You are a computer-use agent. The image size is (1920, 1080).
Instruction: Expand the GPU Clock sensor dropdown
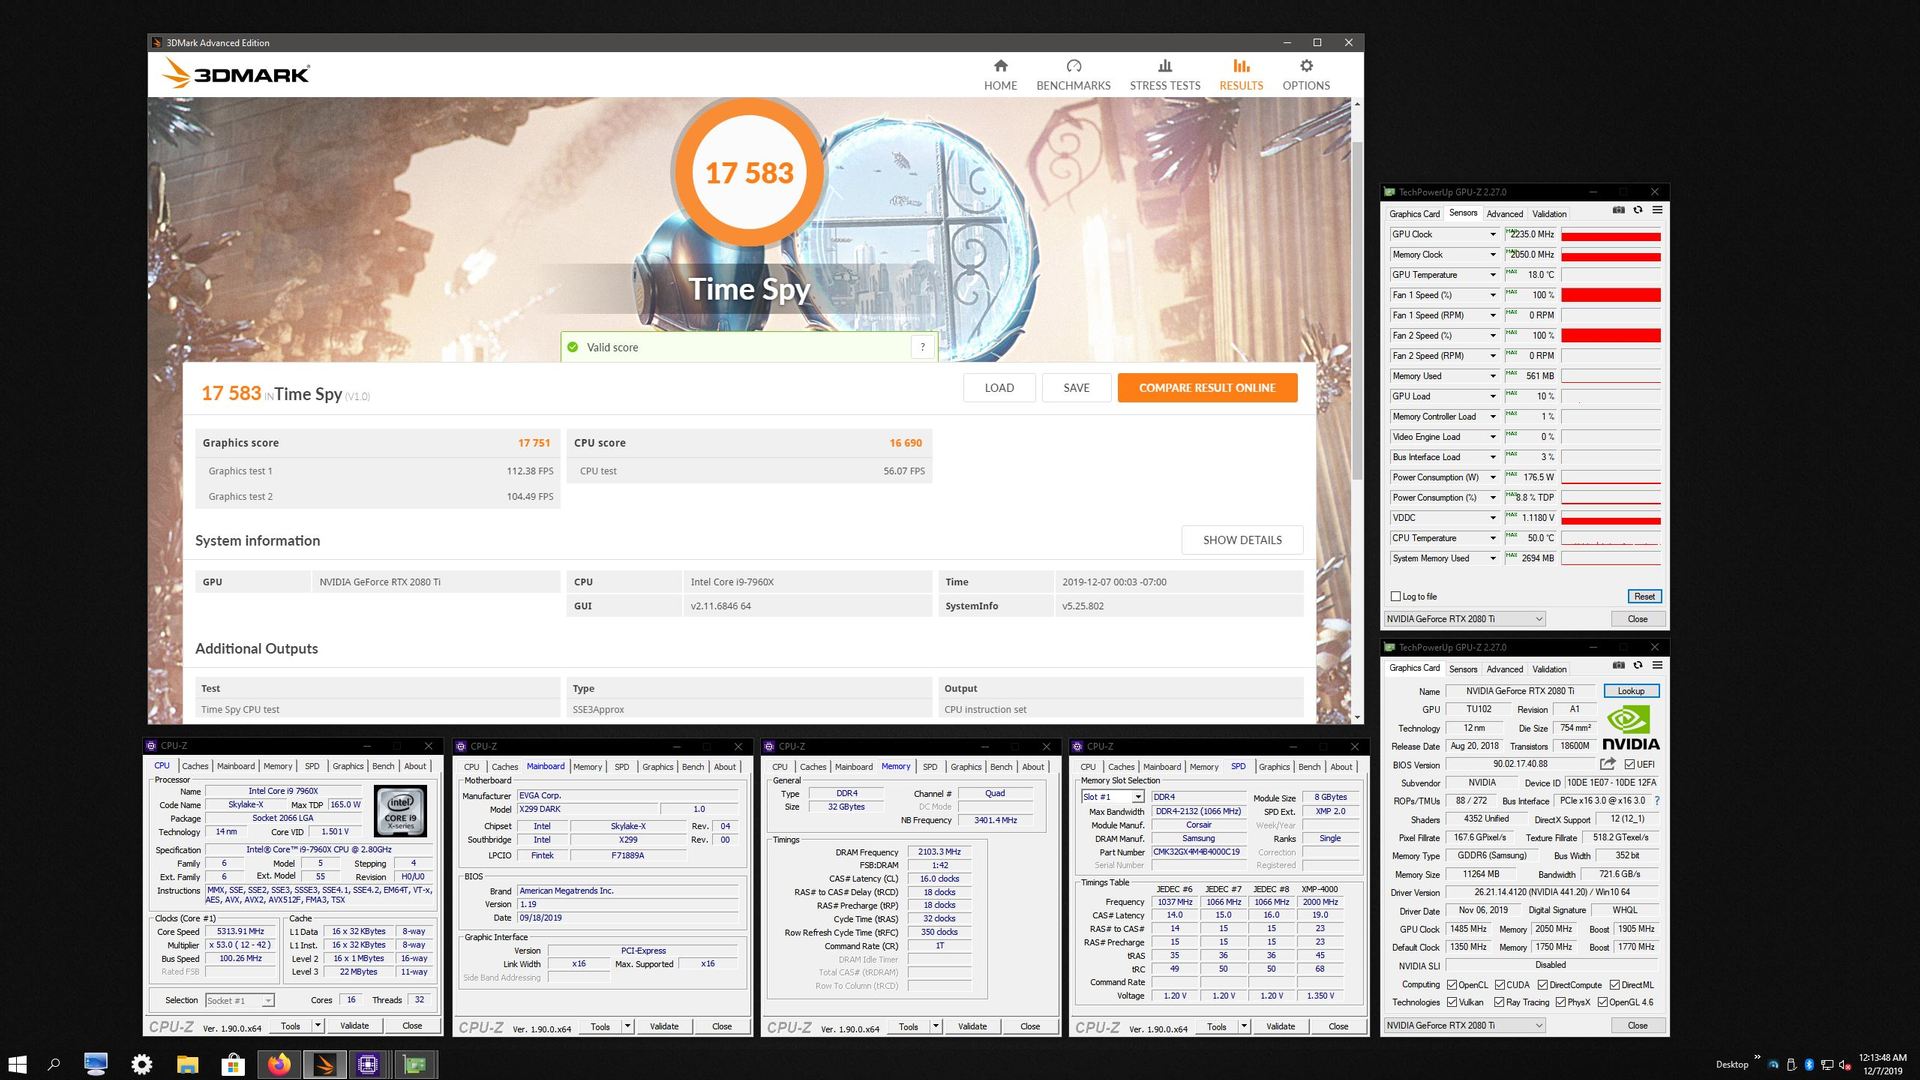1493,235
